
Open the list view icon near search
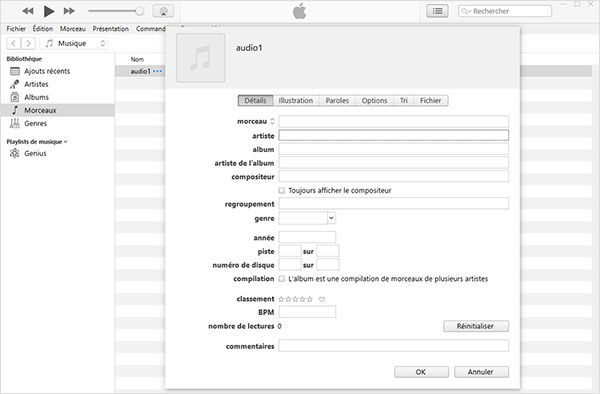tap(437, 11)
